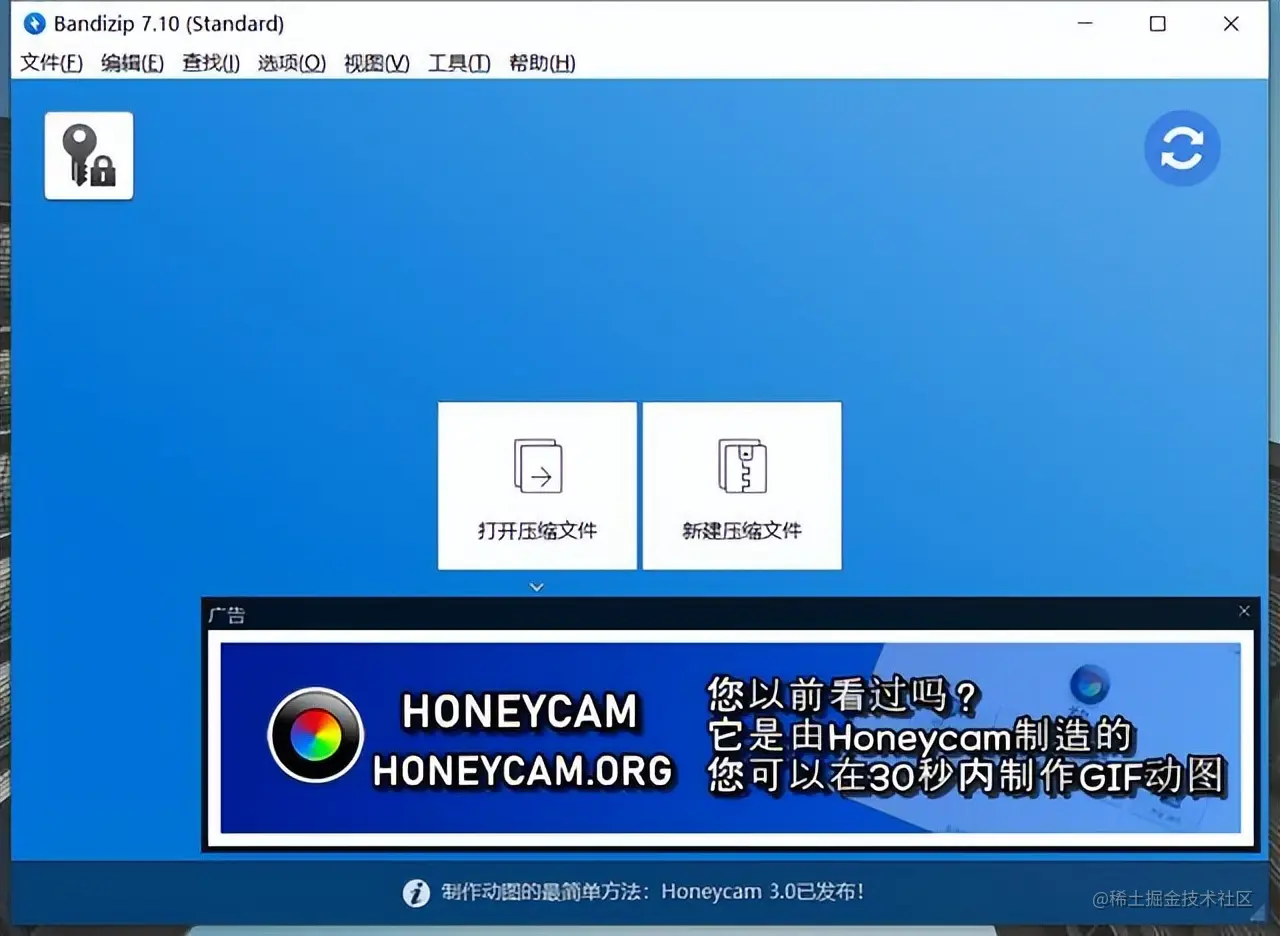Click the Honeycam color wheel logo
Viewport: 1280px width, 936px height.
[316, 735]
